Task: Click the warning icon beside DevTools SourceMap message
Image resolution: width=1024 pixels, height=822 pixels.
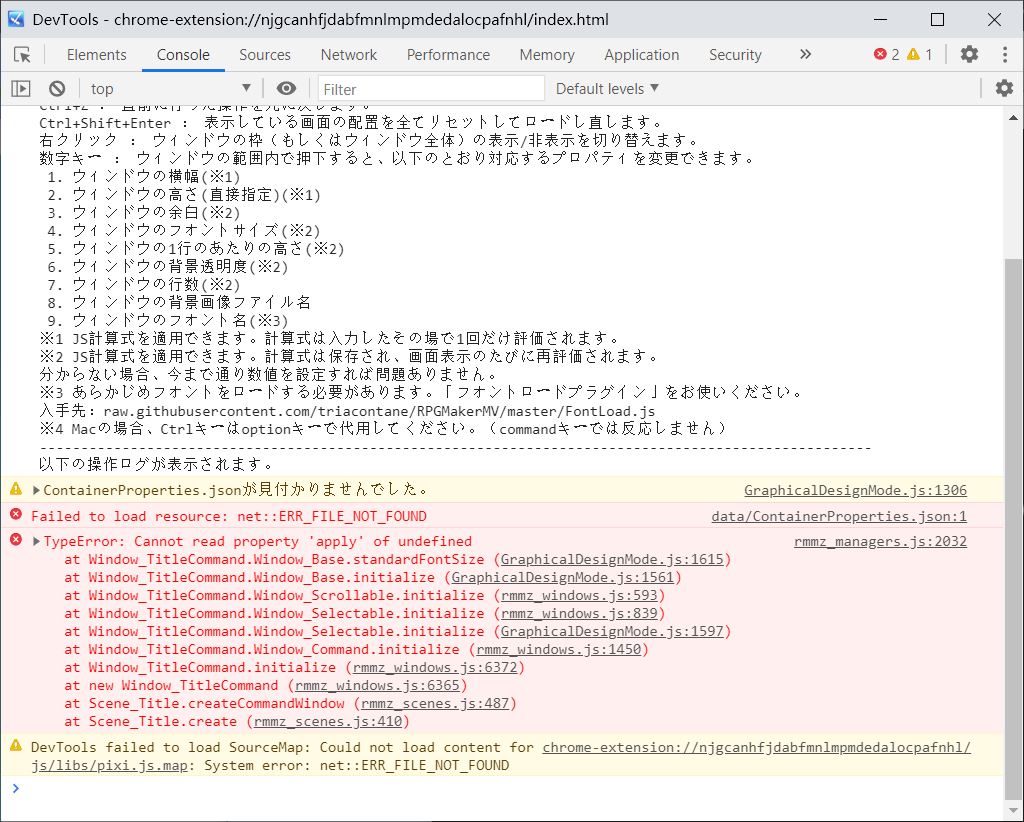Action: coord(16,746)
